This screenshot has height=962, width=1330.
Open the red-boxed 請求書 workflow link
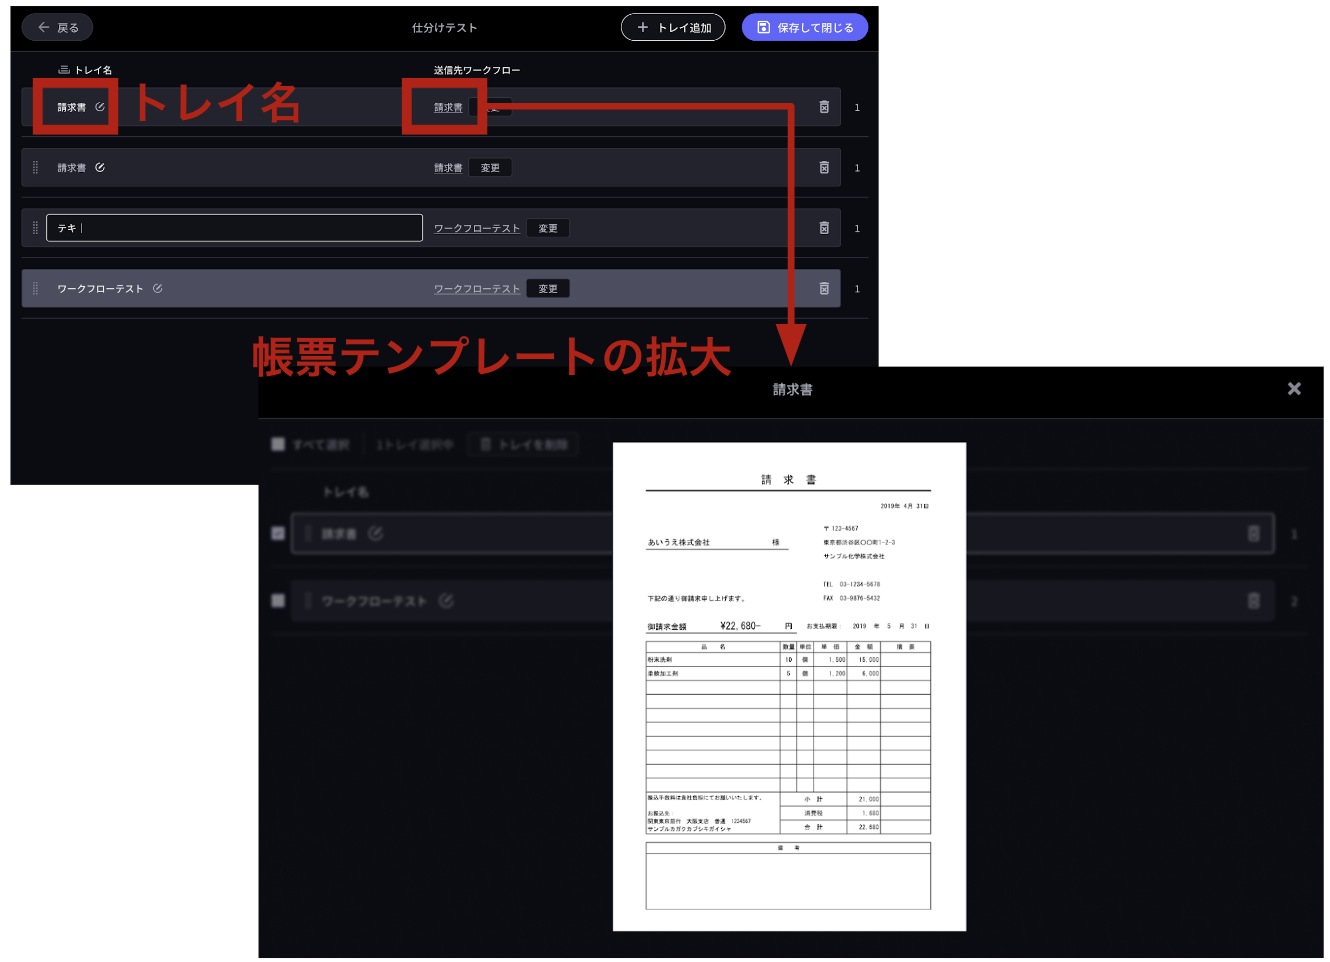(x=448, y=108)
